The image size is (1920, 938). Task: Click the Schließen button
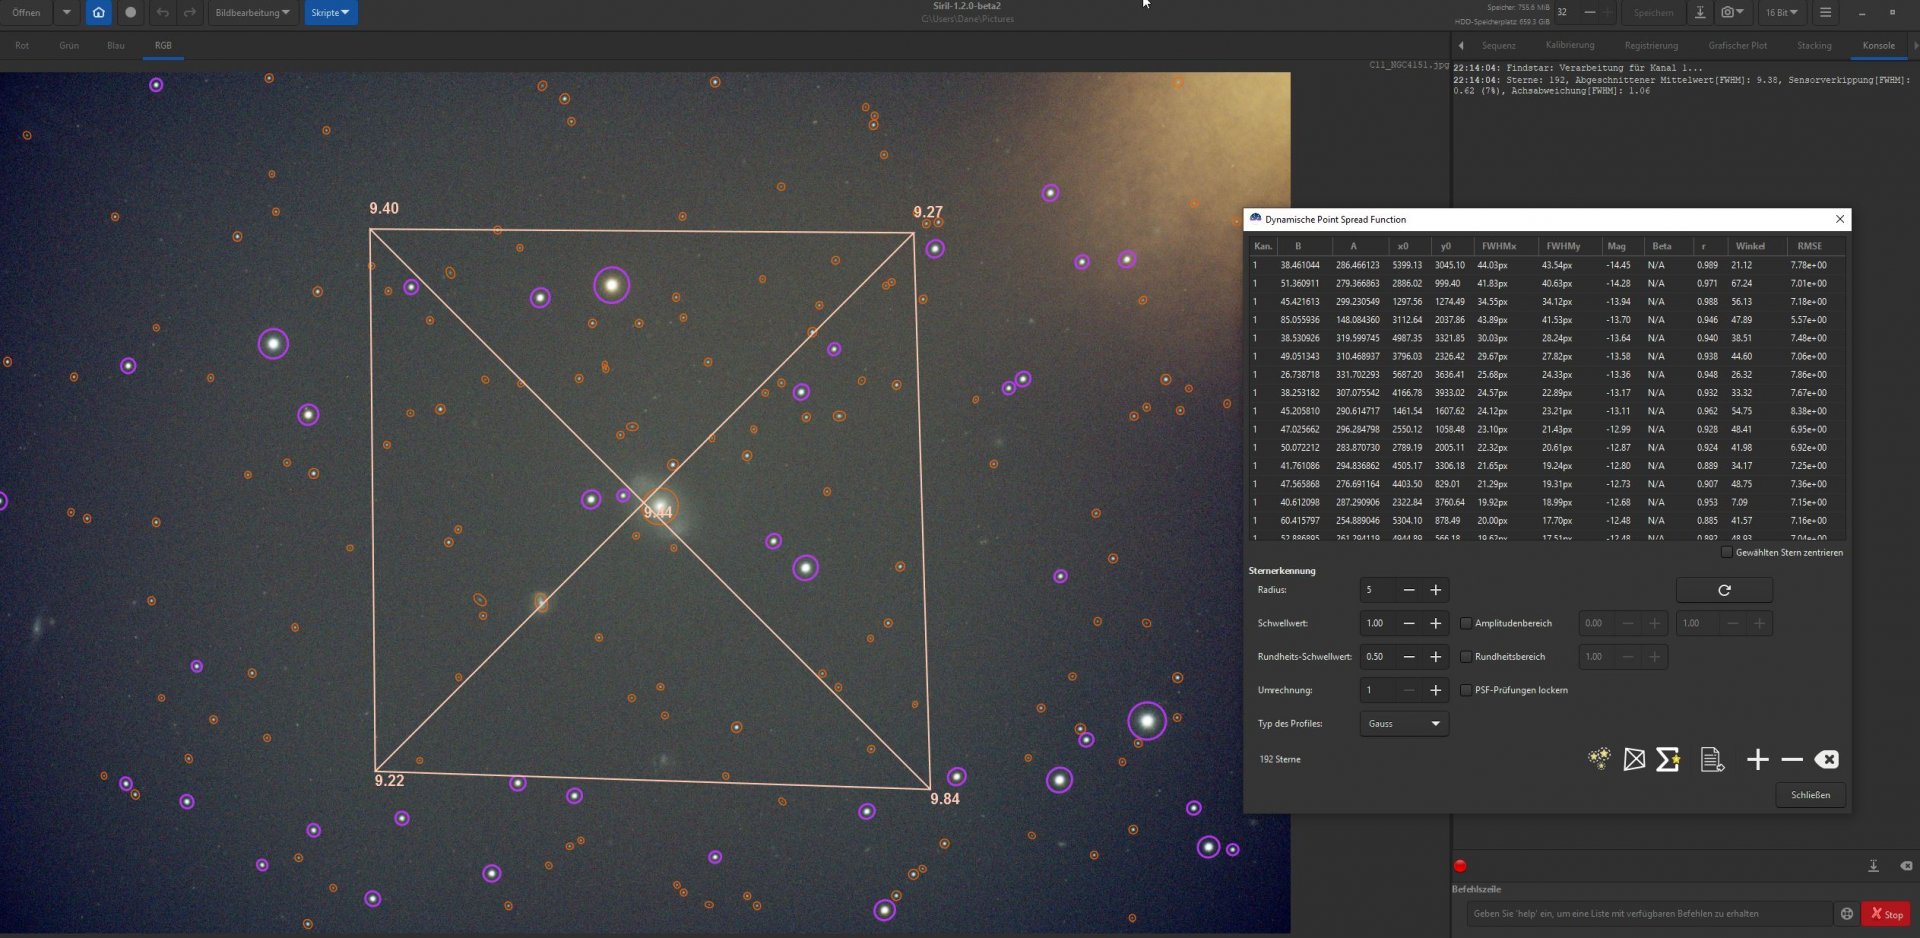pos(1810,795)
